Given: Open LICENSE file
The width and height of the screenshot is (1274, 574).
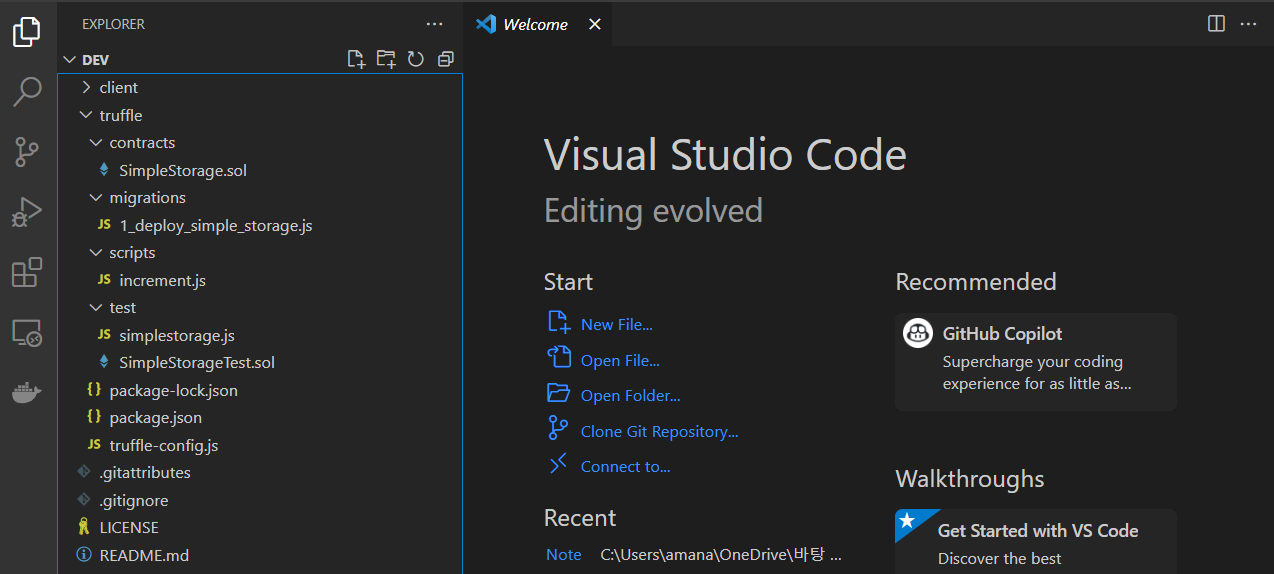Looking at the screenshot, I should pyautogui.click(x=260, y=528).
